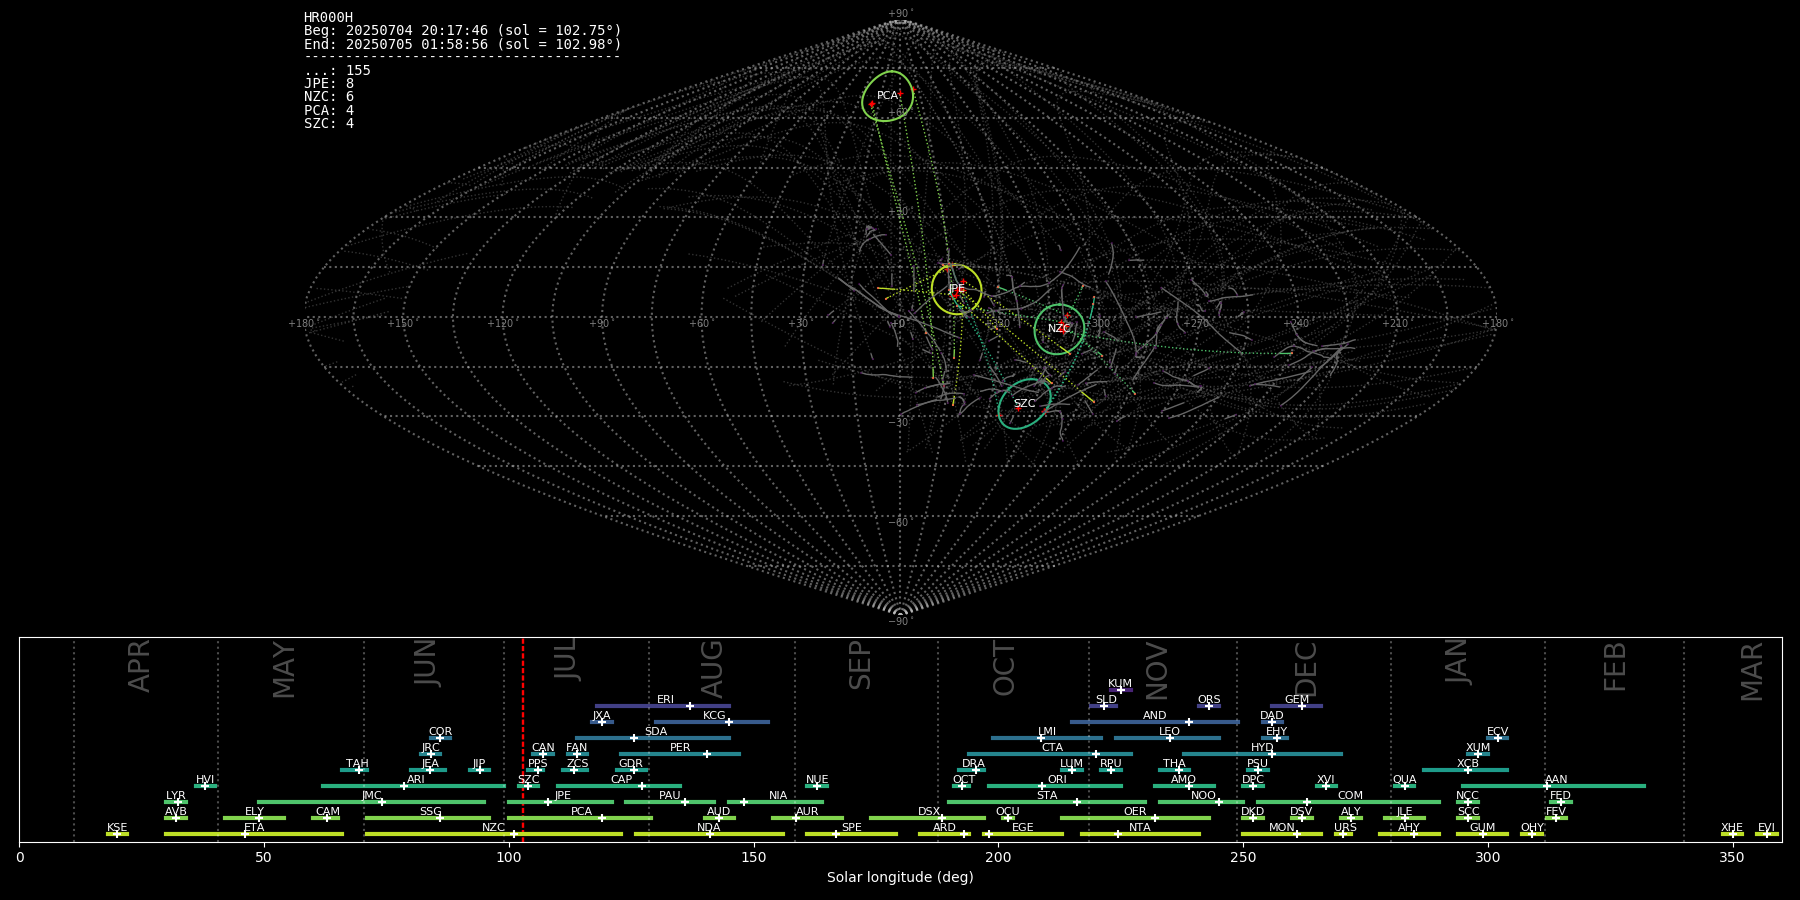The height and width of the screenshot is (900, 1800).
Task: Click the SZC radiant label on sky map
Action: click(1025, 404)
